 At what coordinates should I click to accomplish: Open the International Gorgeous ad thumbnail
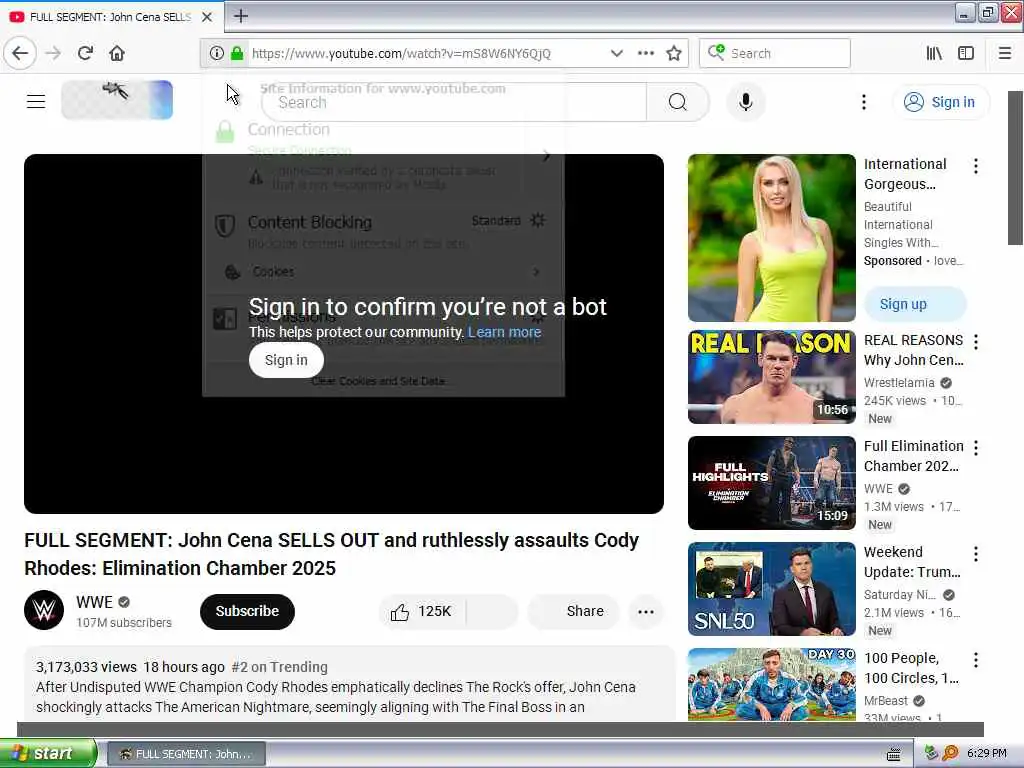point(771,238)
